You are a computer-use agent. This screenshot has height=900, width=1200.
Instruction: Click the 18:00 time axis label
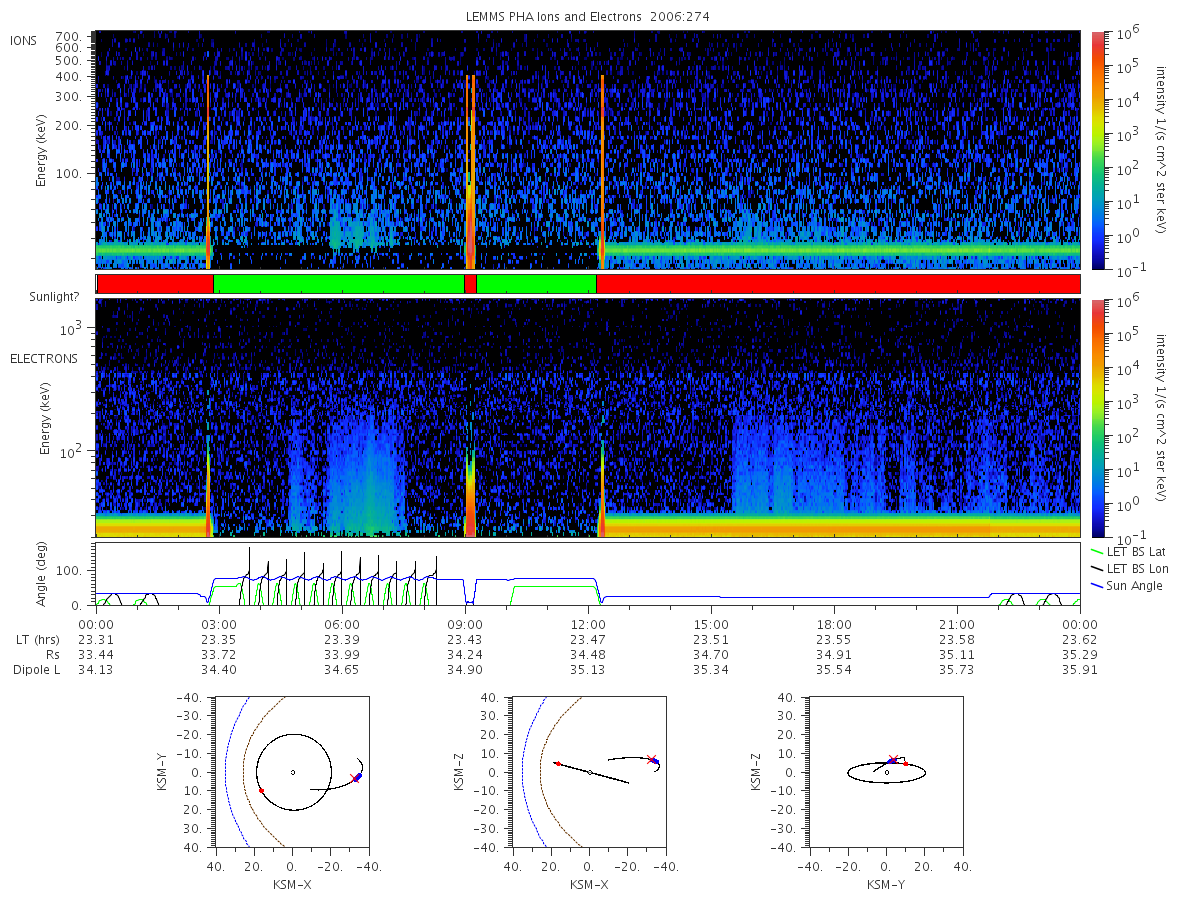tap(834, 623)
